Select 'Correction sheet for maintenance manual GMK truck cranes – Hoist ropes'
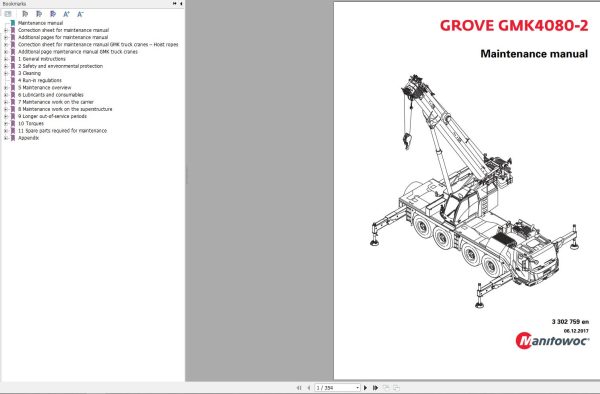Image resolution: width=600 pixels, height=394 pixels. [x=98, y=44]
